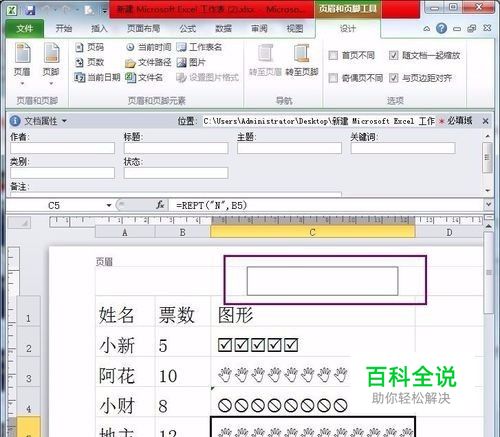Viewport: 500px width, 437px height.
Task: Insert Page Number element (页码)
Action: click(89, 47)
